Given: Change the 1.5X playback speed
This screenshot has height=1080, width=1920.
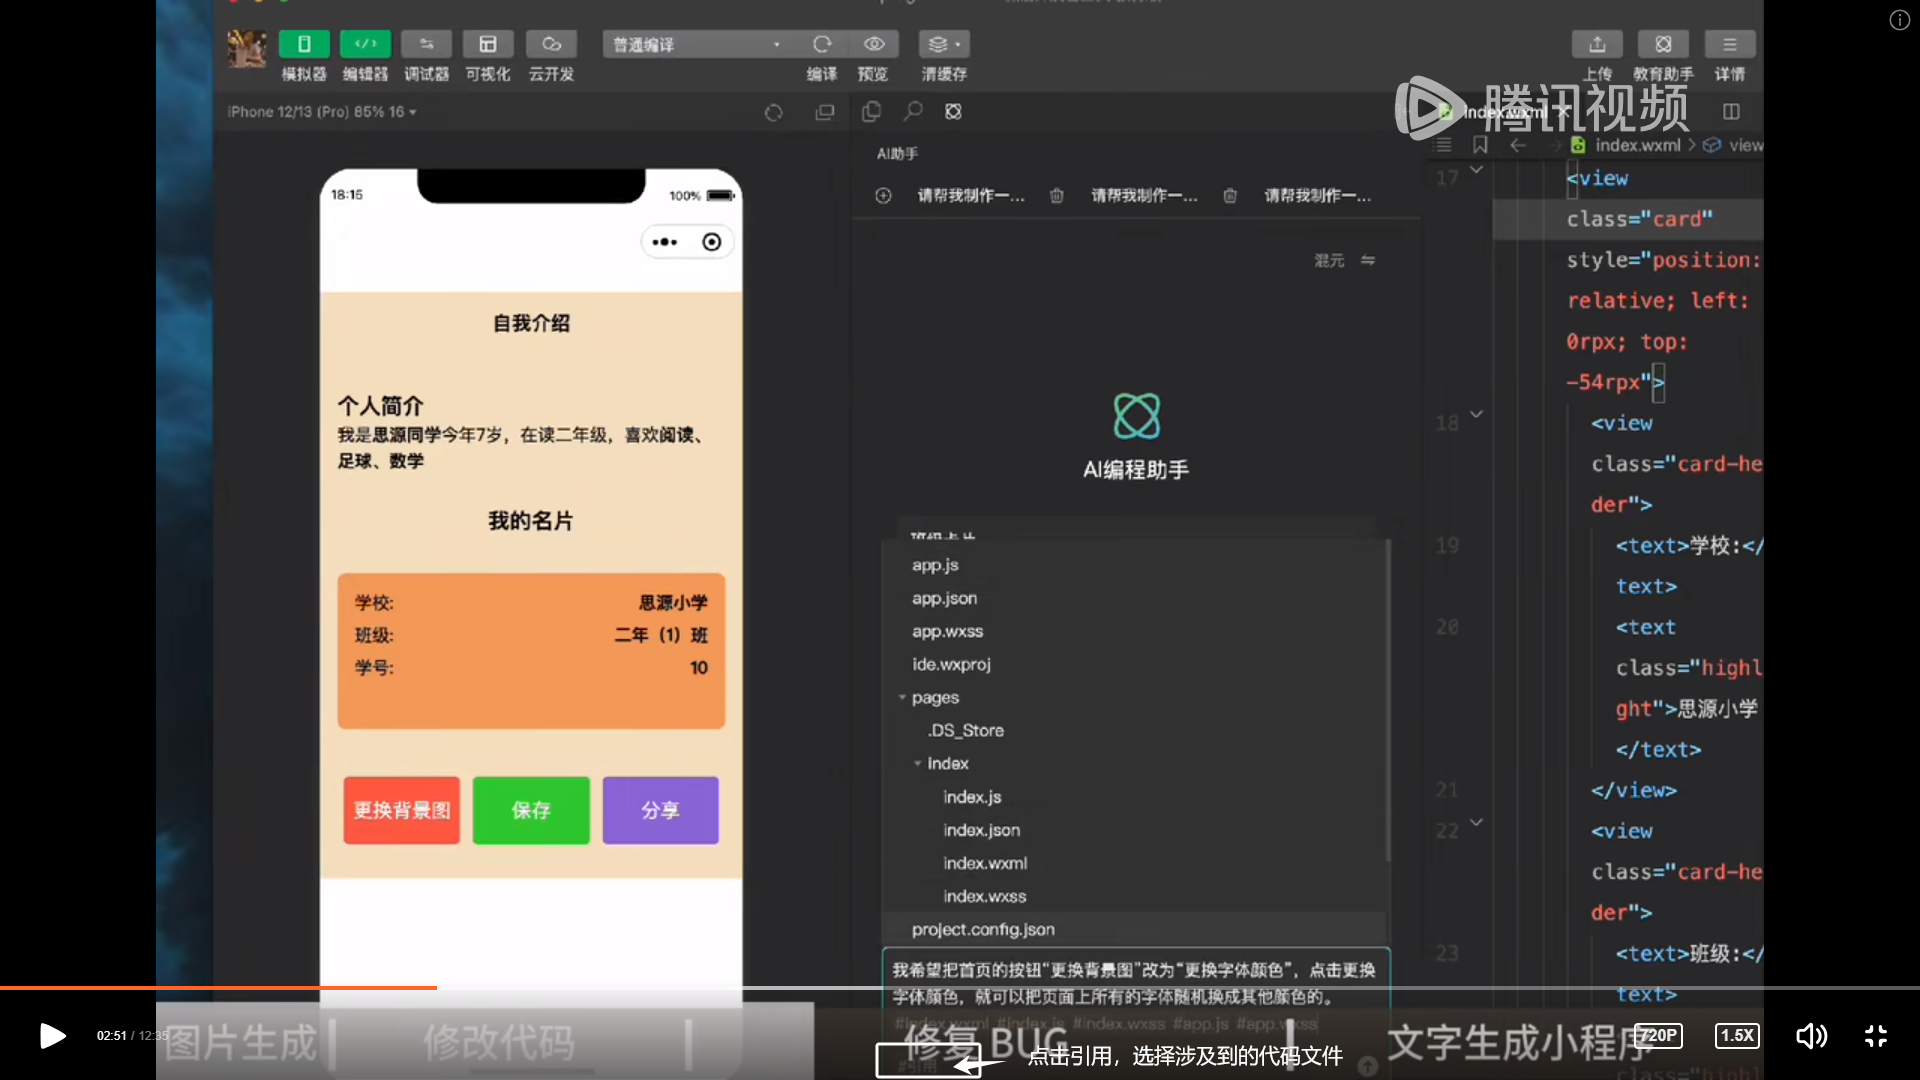Looking at the screenshot, I should coord(1737,1036).
